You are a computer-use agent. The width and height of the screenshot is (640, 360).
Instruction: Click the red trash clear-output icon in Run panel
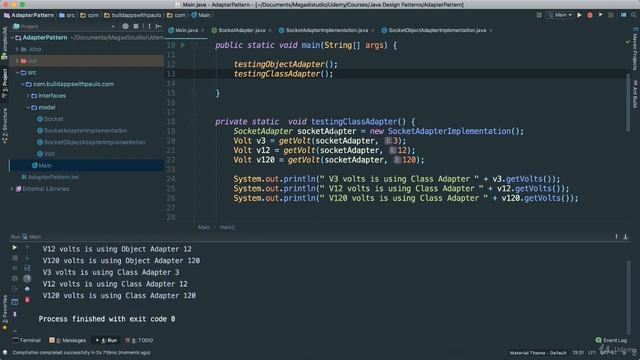pyautogui.click(x=27, y=300)
